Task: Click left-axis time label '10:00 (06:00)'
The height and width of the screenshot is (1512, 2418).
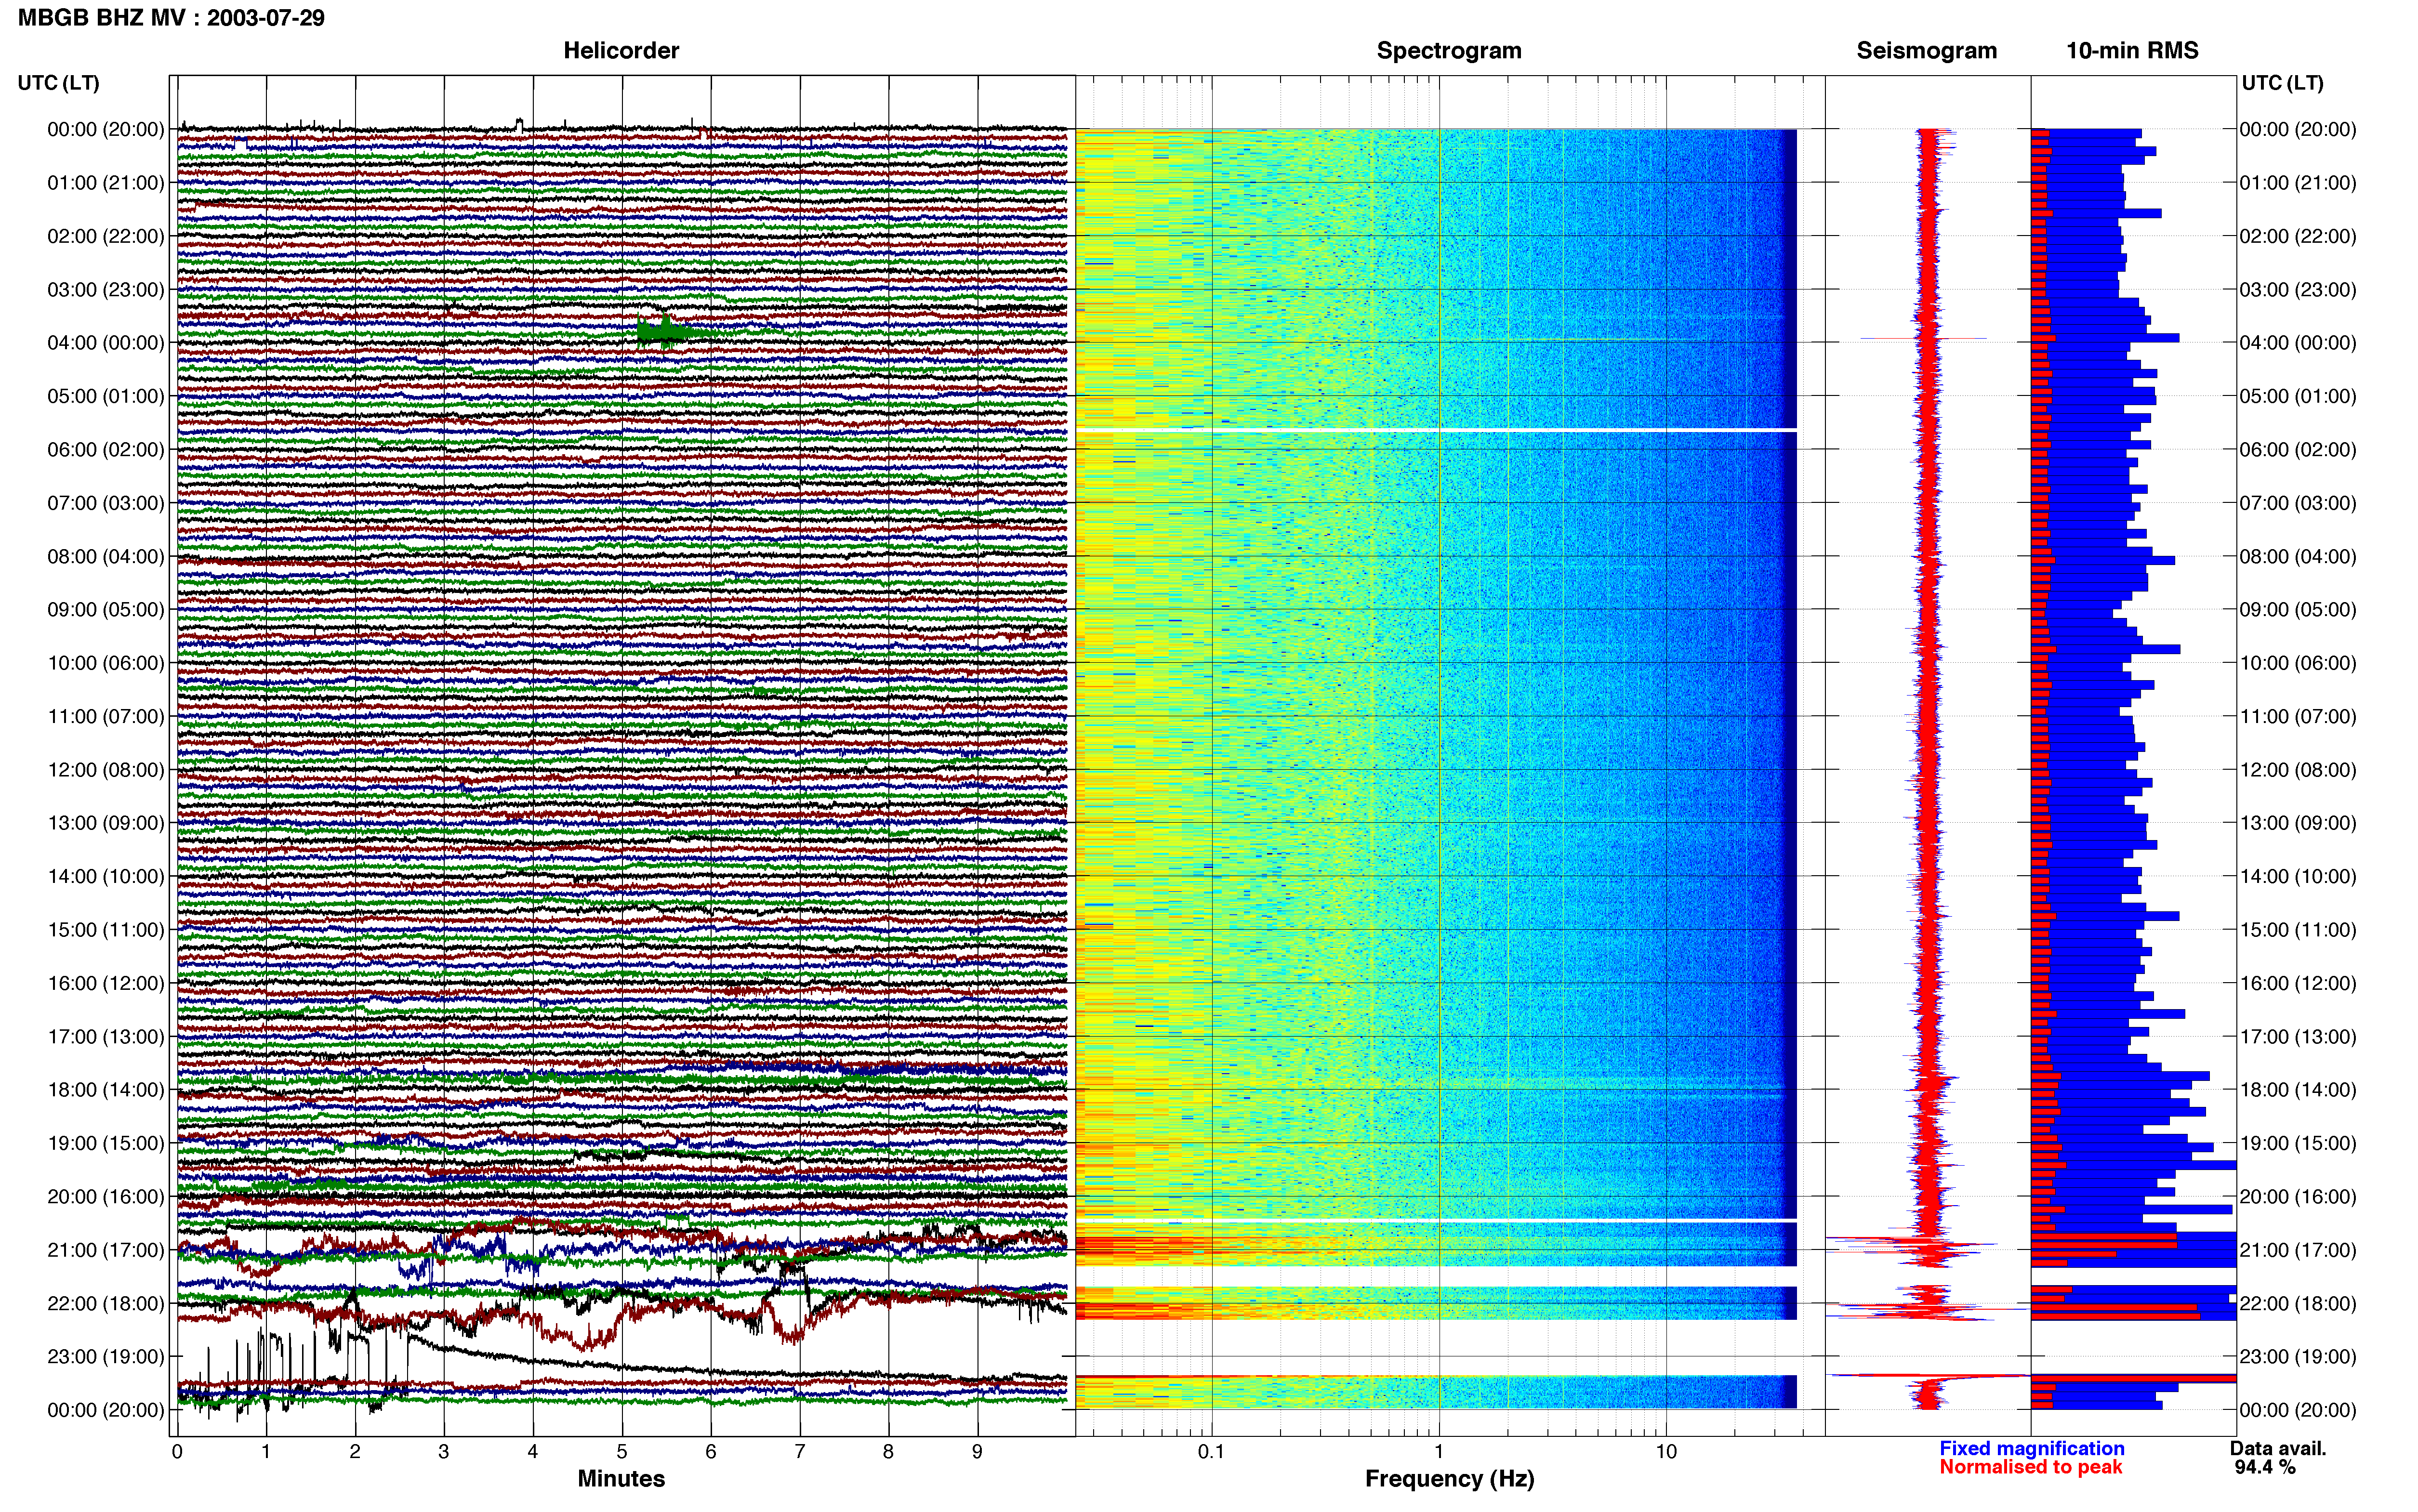Action: click(x=106, y=663)
